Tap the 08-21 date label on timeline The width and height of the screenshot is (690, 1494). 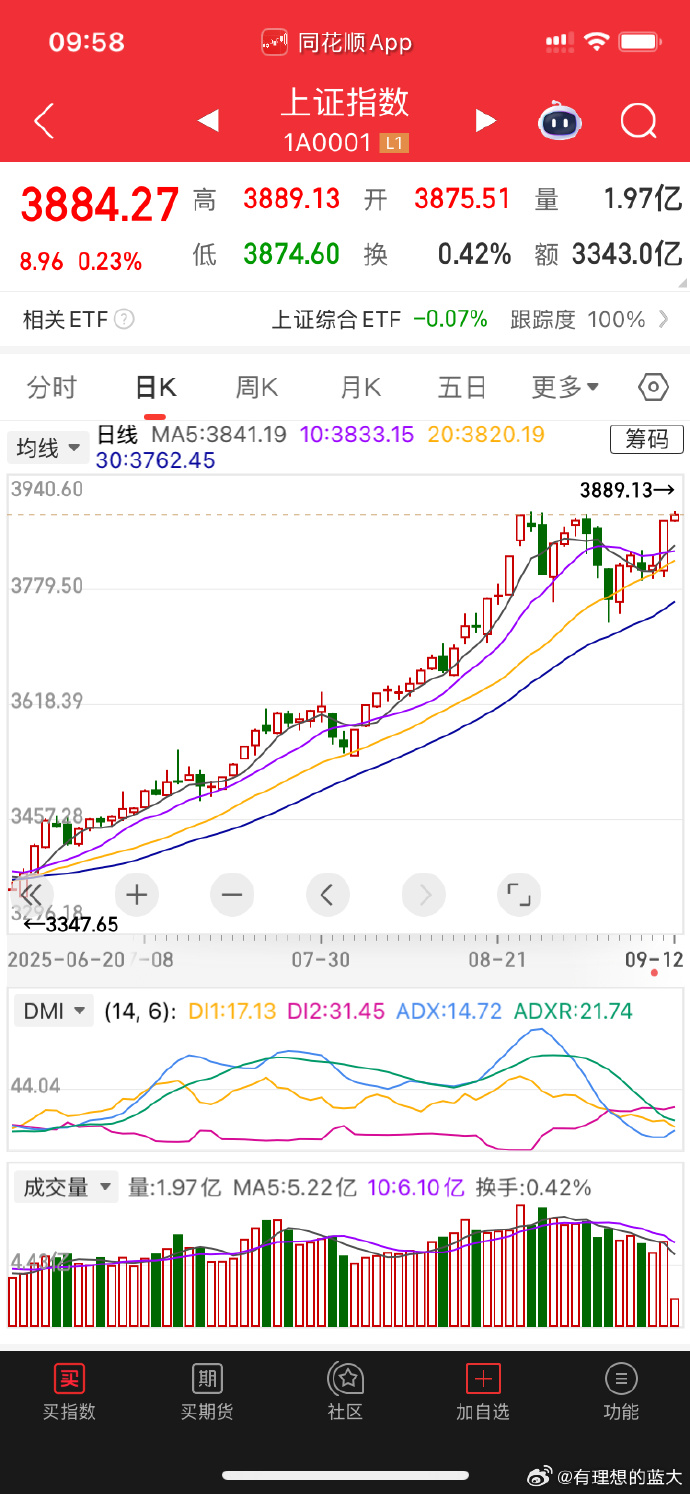(498, 958)
